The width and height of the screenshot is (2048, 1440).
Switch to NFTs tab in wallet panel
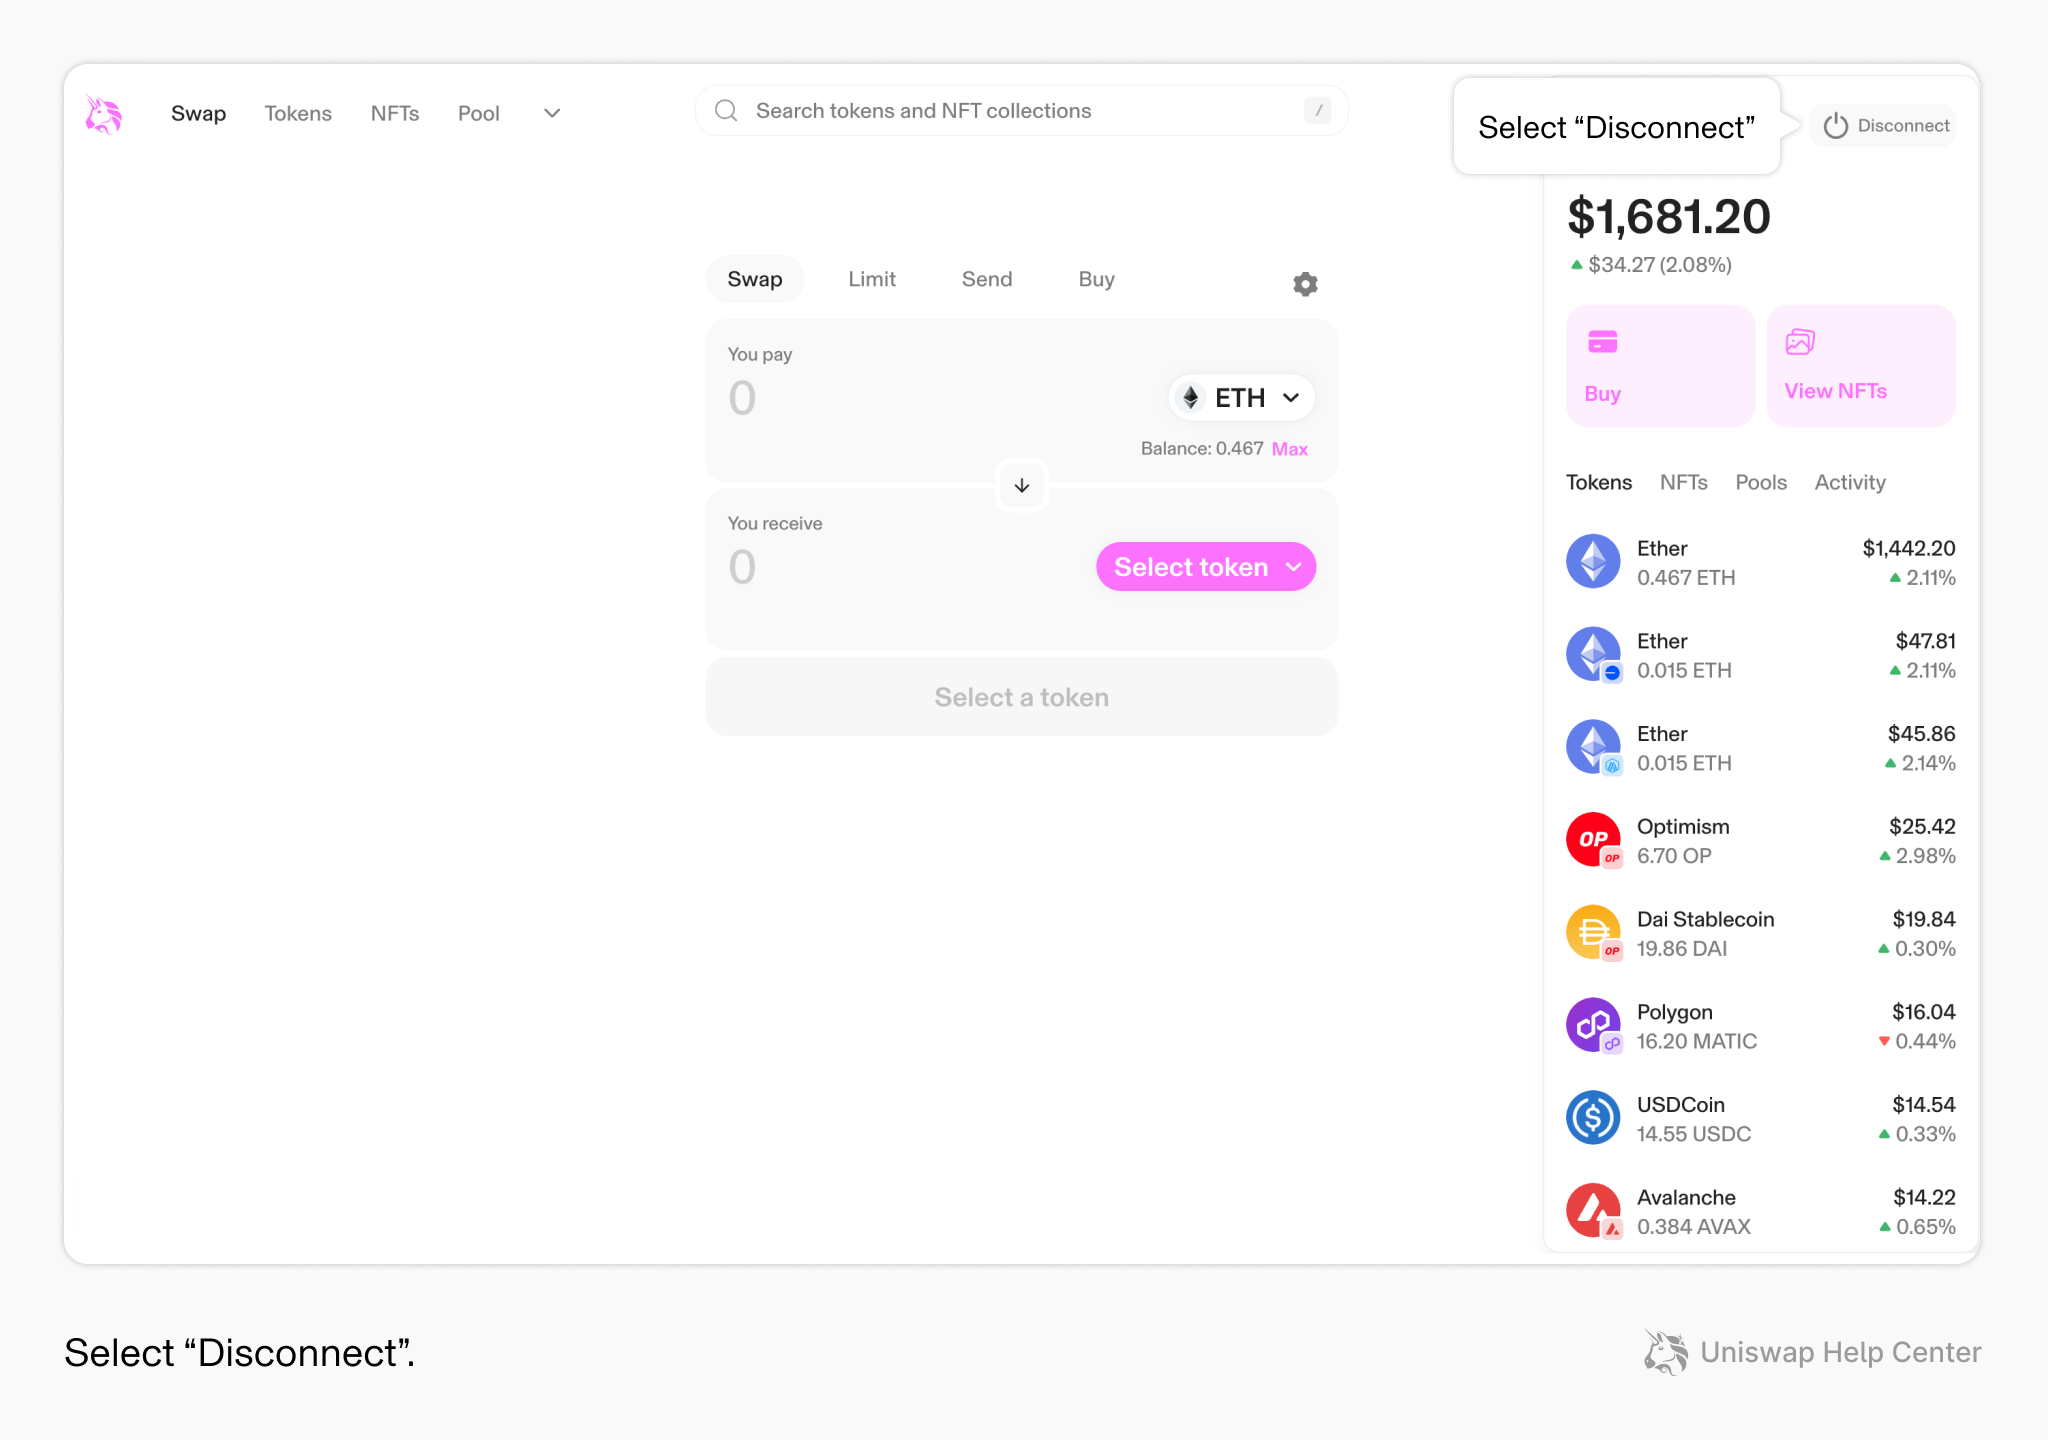tap(1684, 482)
